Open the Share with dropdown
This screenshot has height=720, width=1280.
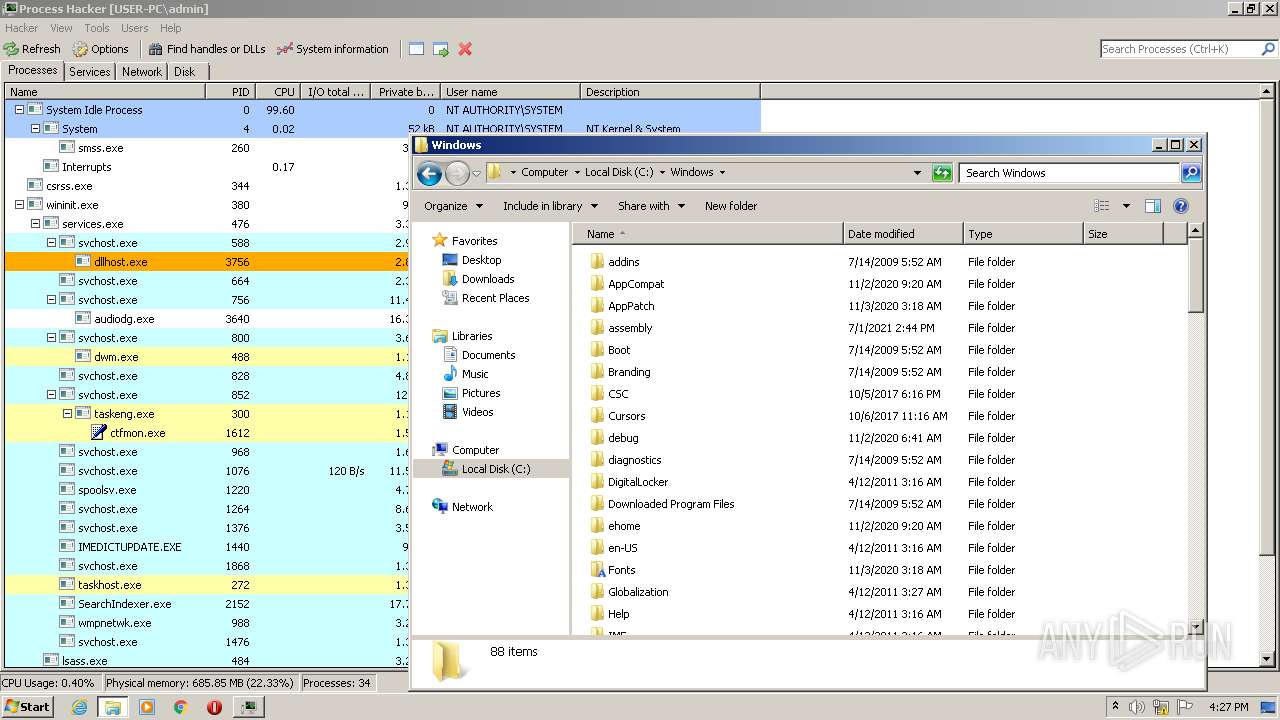click(x=651, y=206)
